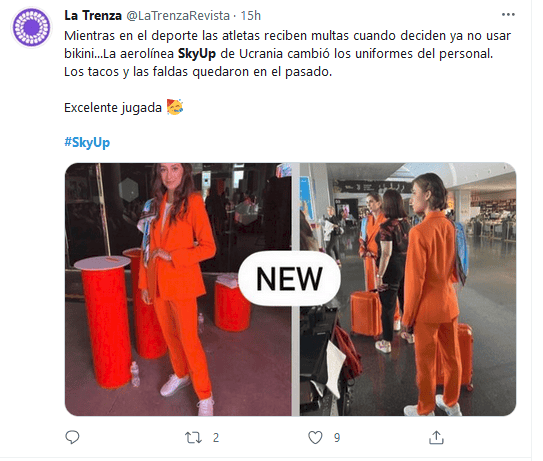Click the orange suitcase in the right photo

pyautogui.click(x=366, y=313)
